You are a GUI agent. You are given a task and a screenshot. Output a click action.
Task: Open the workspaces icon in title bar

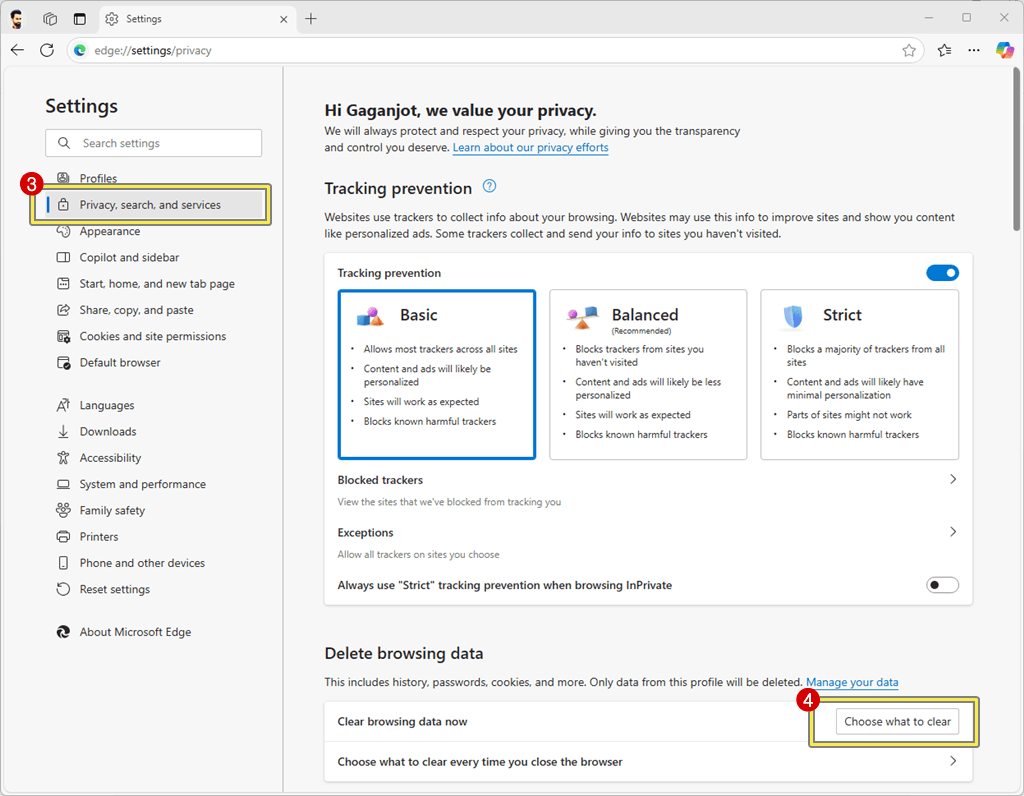click(50, 19)
